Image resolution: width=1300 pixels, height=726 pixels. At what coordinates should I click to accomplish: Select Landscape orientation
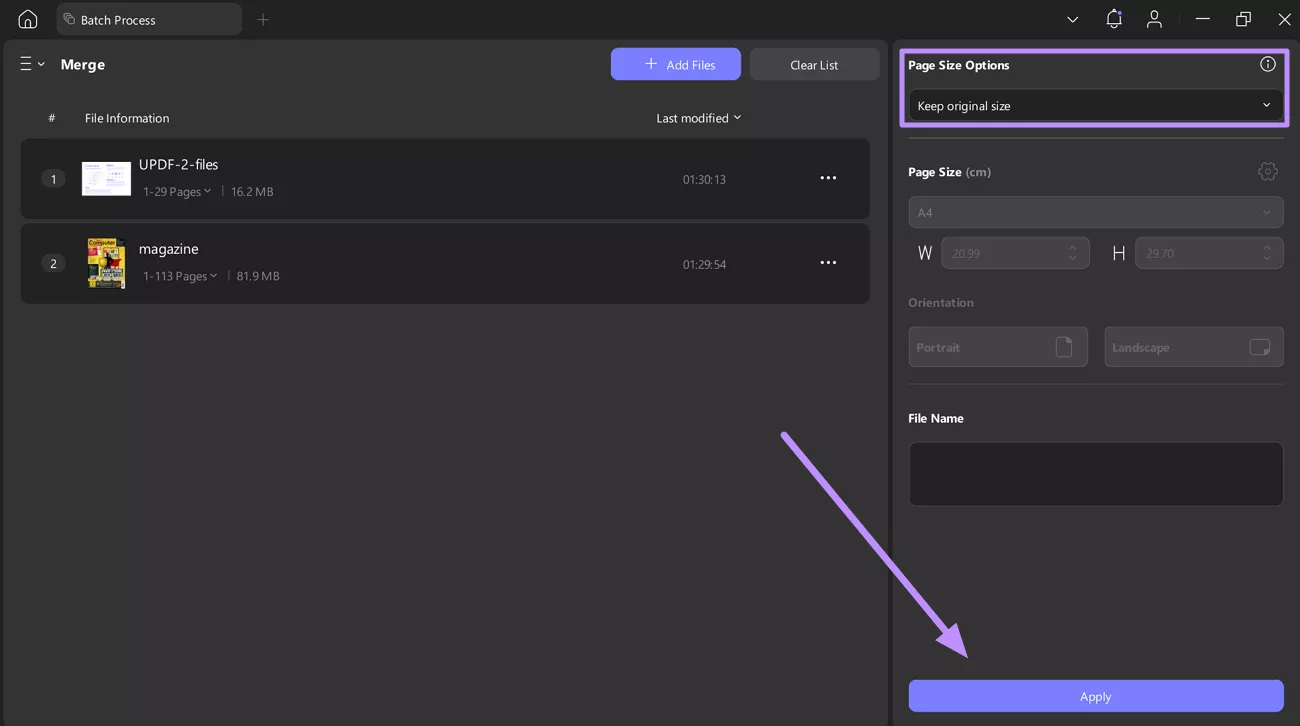point(1193,346)
